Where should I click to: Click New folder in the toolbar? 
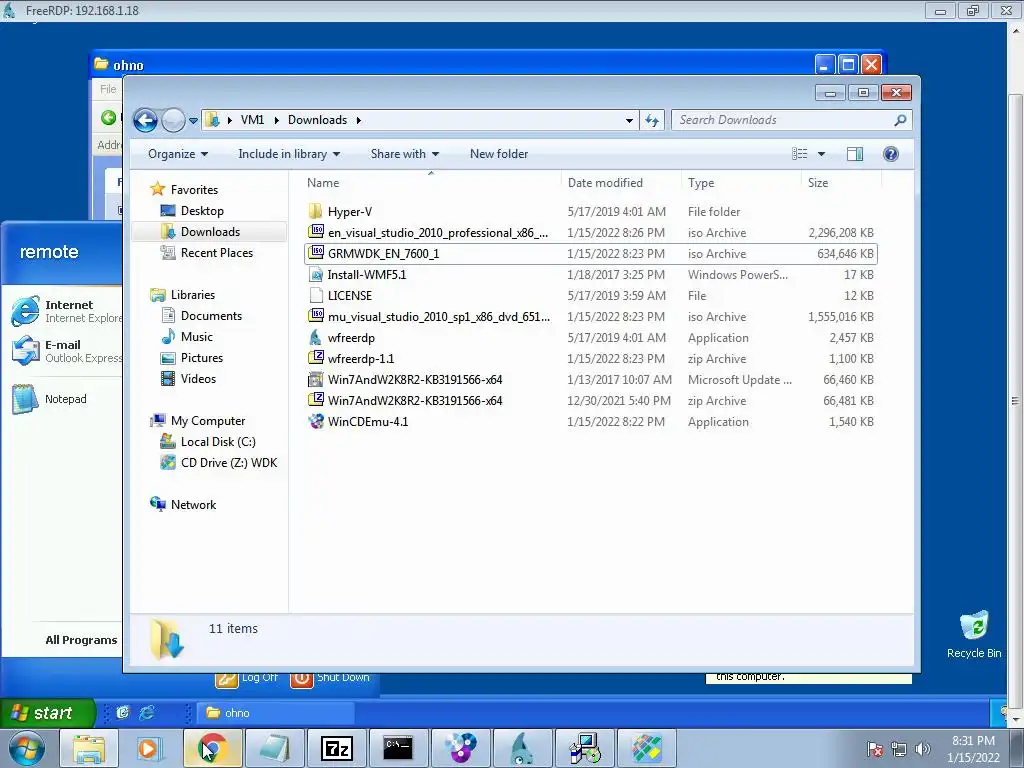pos(499,154)
